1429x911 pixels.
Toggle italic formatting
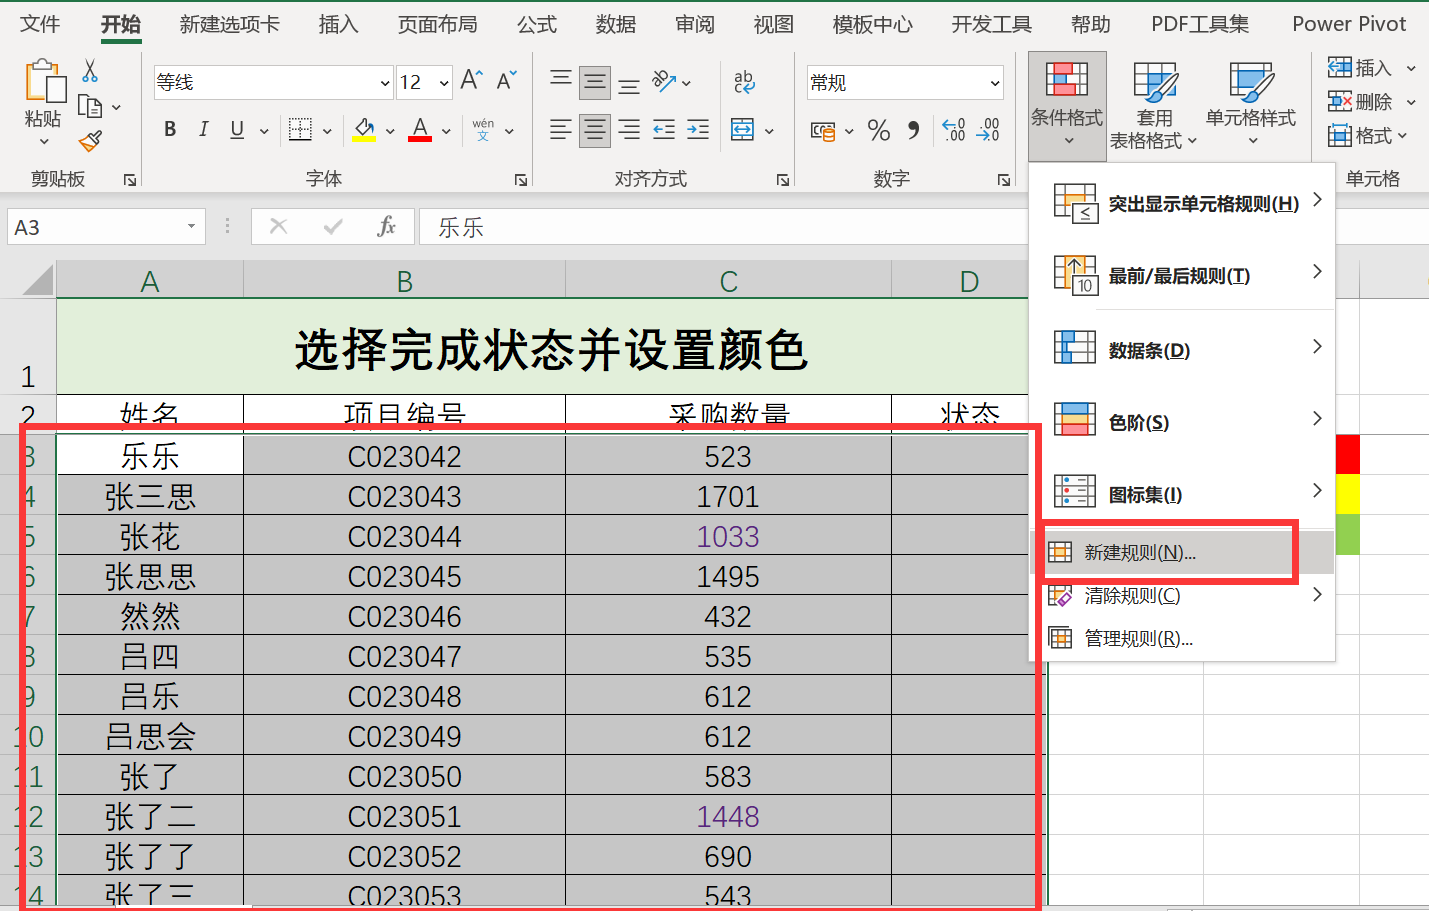[203, 129]
